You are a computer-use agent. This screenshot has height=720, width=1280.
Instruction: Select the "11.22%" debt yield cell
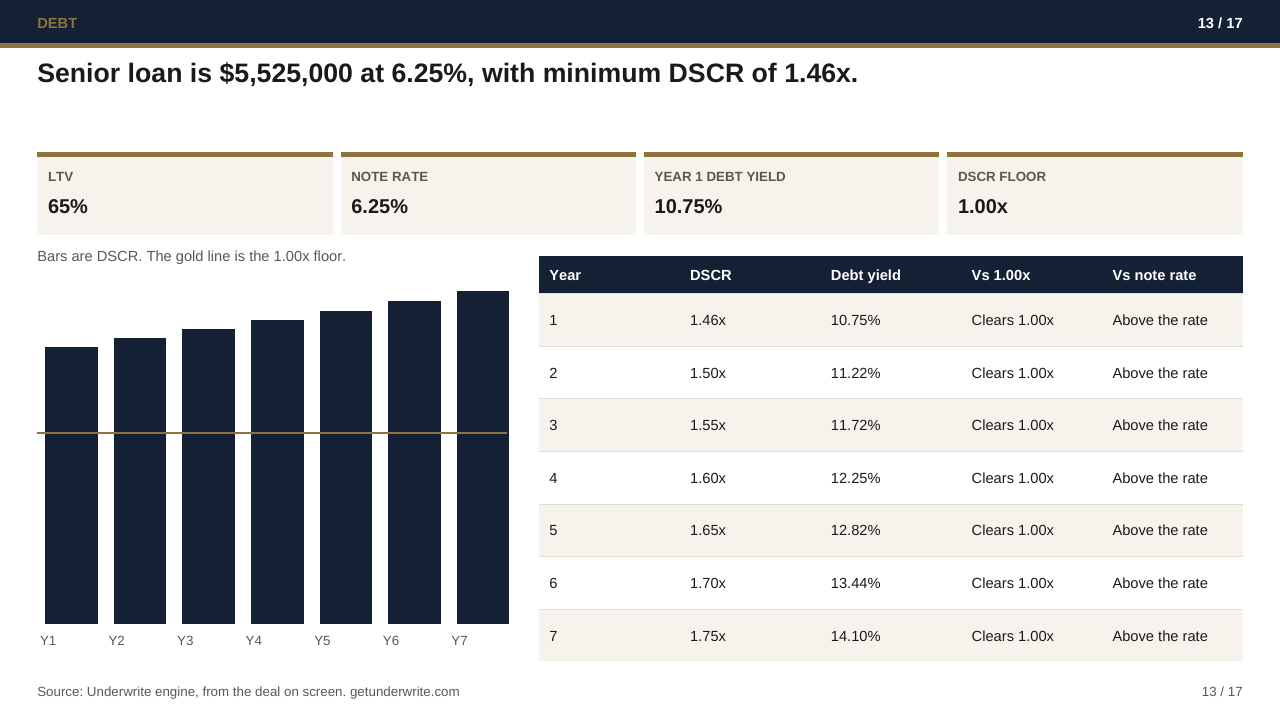(856, 373)
